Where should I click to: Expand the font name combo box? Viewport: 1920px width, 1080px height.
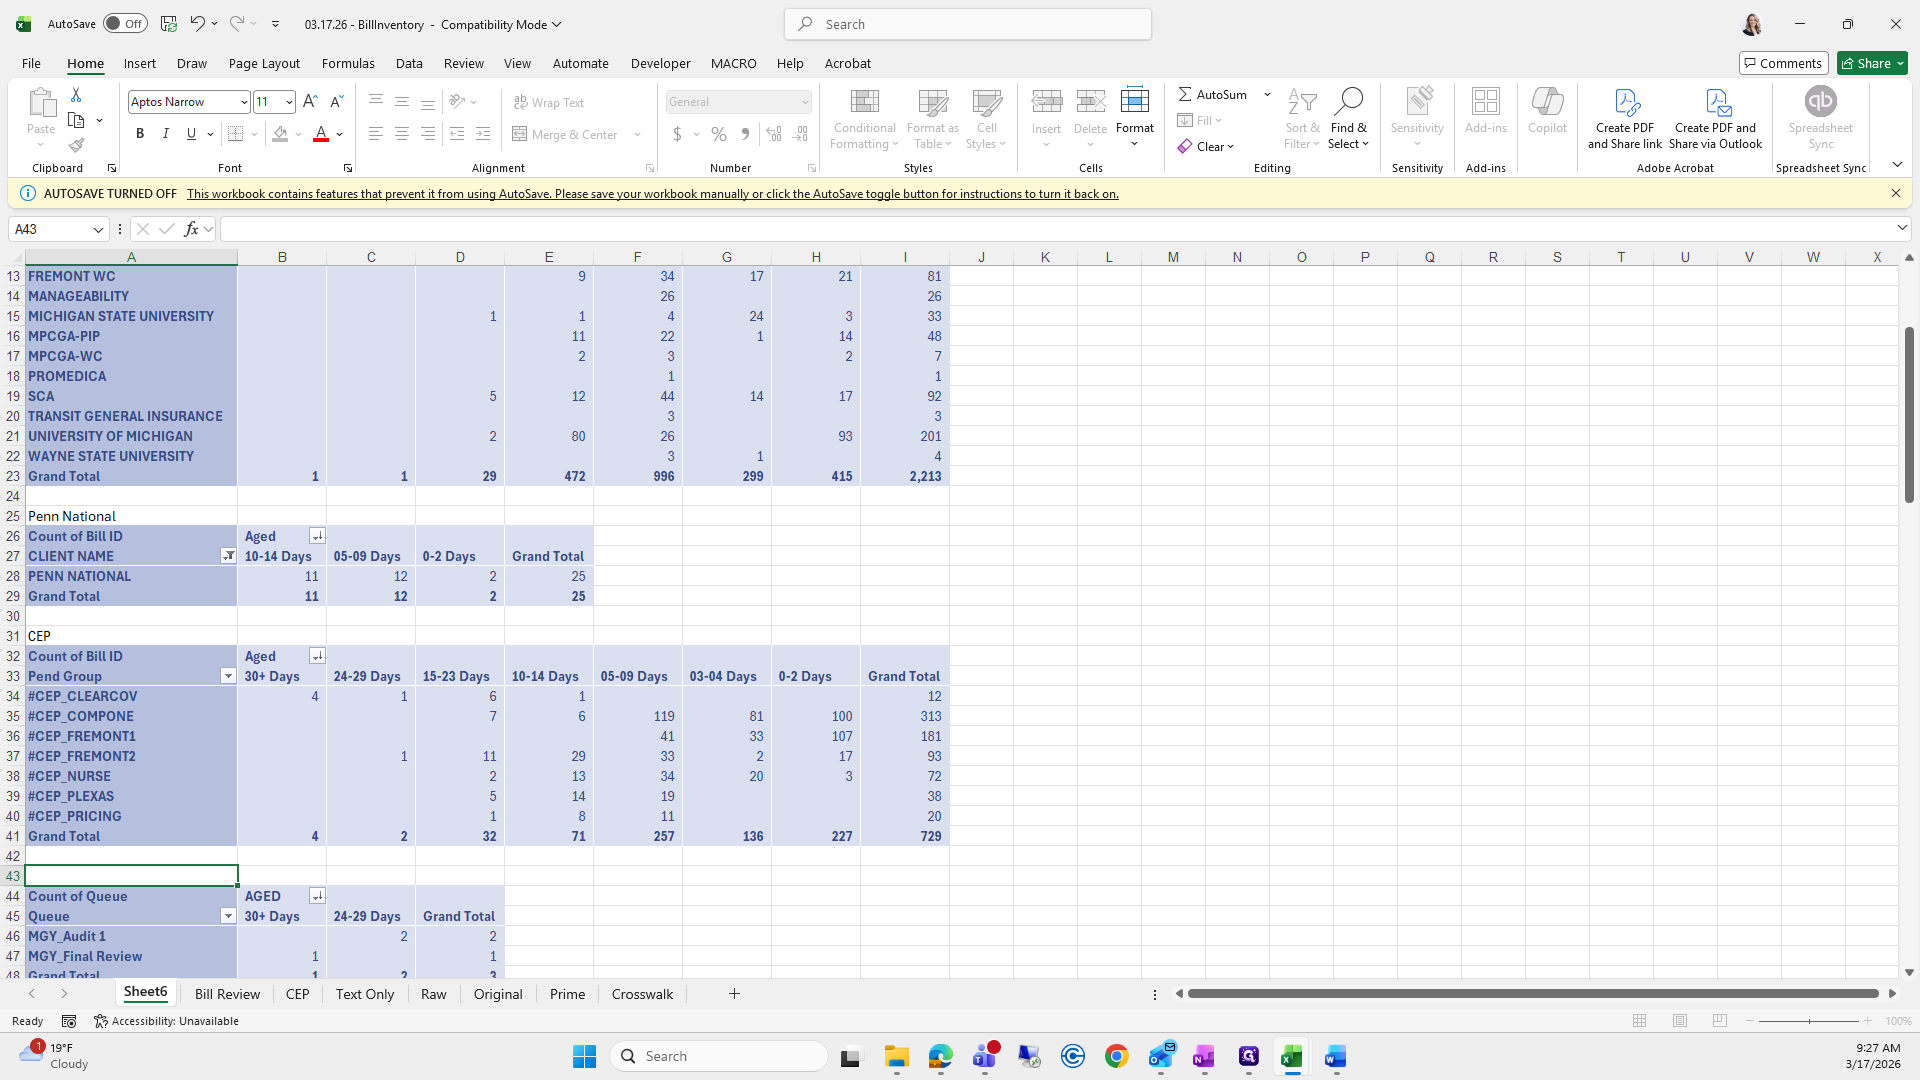click(243, 102)
